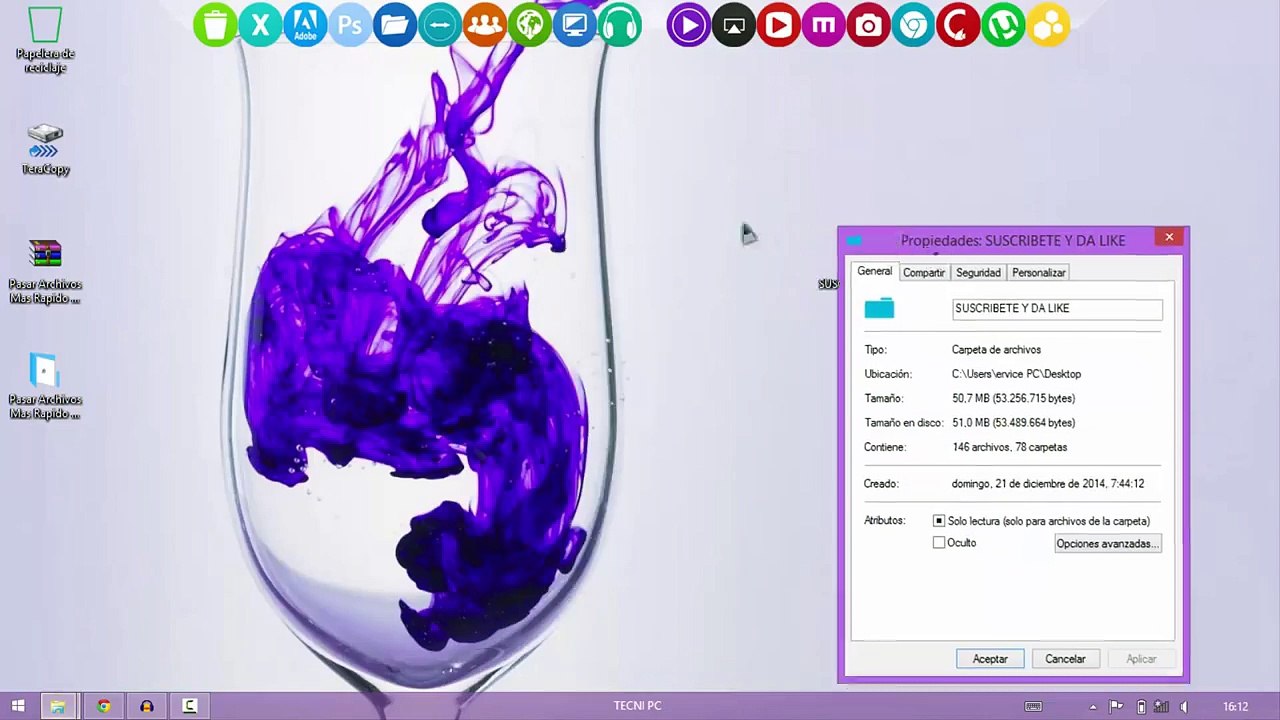Viewport: 1280px width, 720px height.
Task: Show hidden system tray icons arrow
Action: (1093, 707)
